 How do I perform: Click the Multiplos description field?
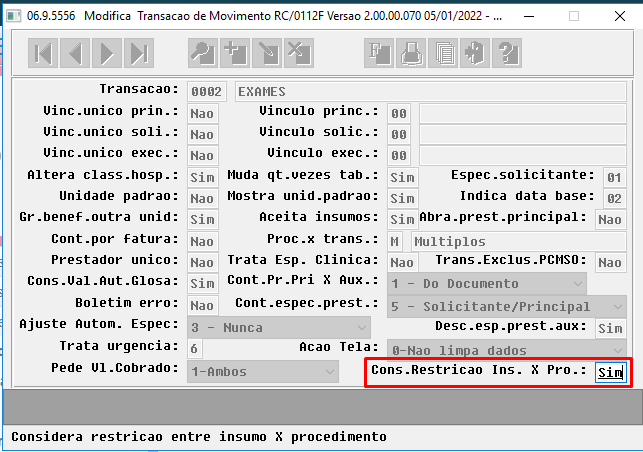point(519,242)
